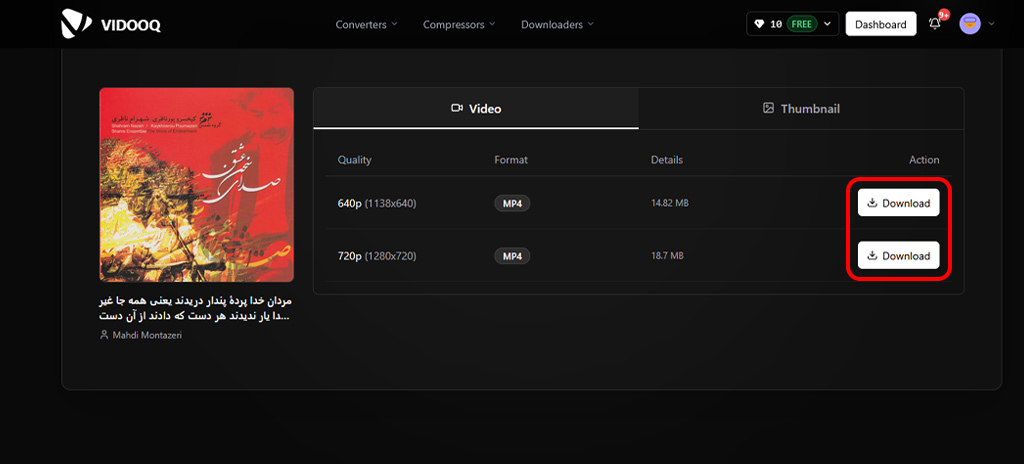Click the person icon beside Mahdi Montazeri

tap(104, 335)
